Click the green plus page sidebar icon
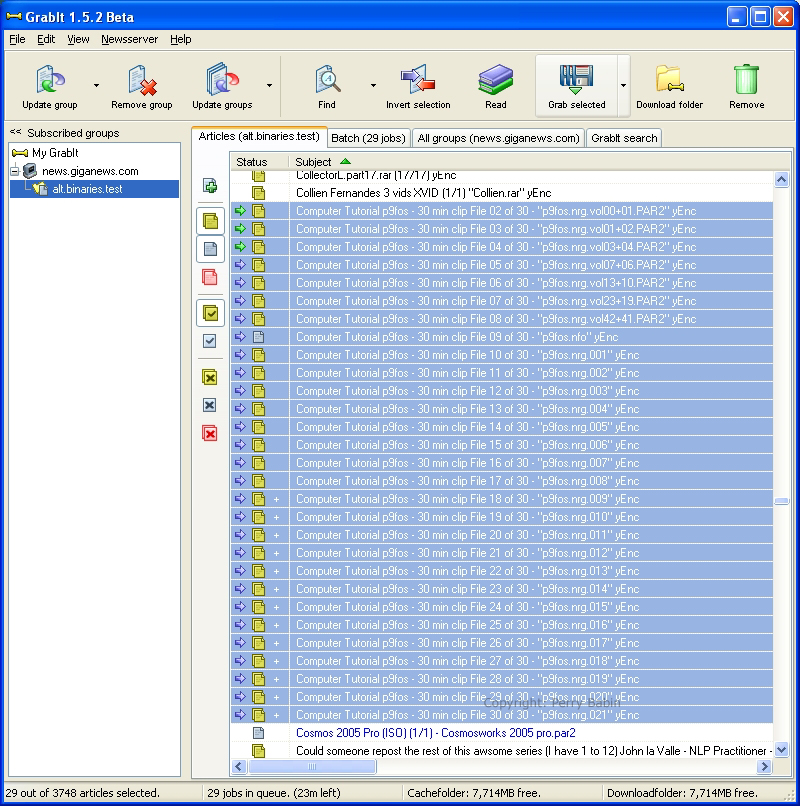The height and width of the screenshot is (806, 800). pyautogui.click(x=210, y=186)
